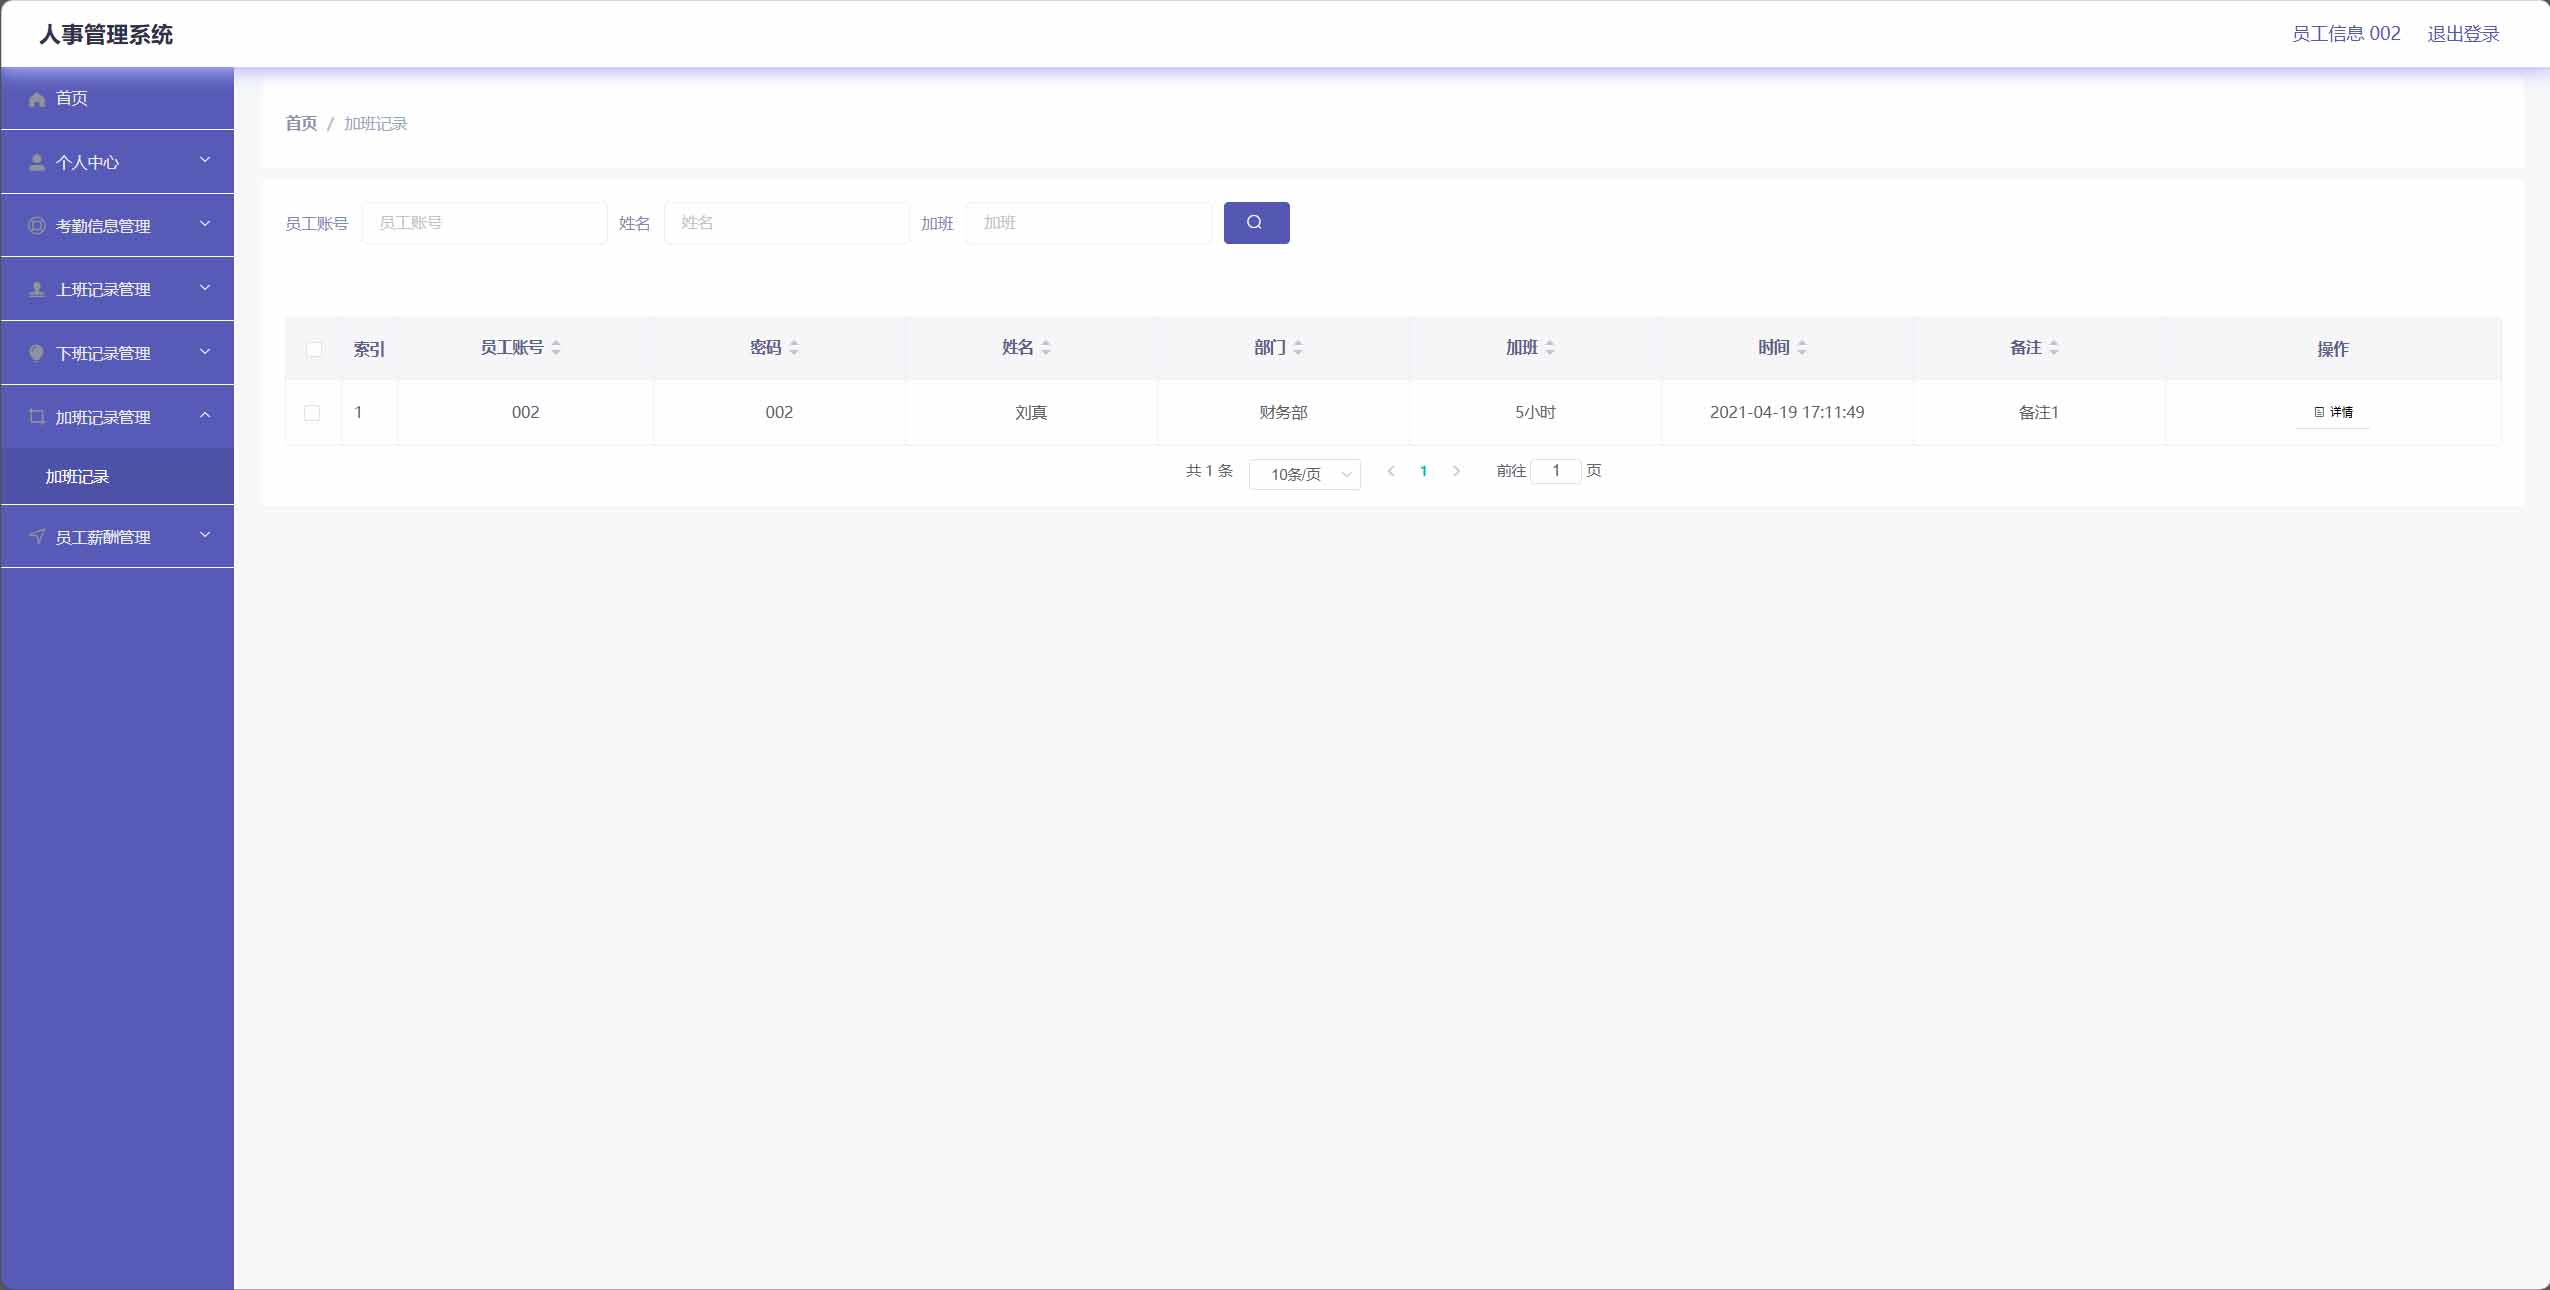Click the 下班记录管理 sidebar icon
2550x1290 pixels.
[x=37, y=353]
